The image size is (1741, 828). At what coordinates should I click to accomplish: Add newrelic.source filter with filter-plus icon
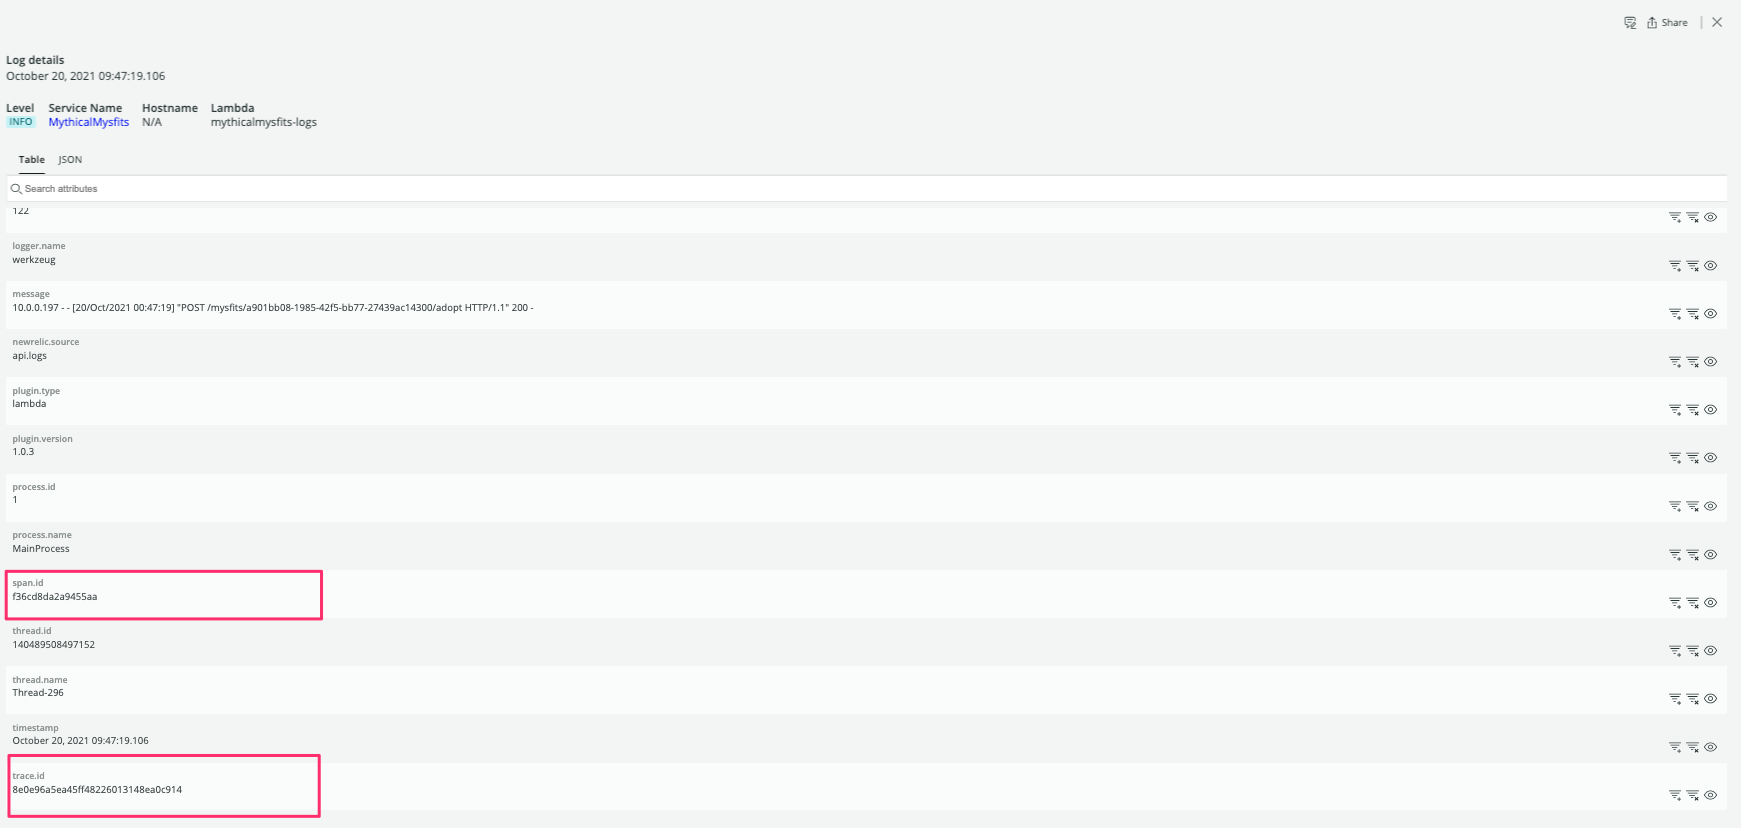point(1675,362)
